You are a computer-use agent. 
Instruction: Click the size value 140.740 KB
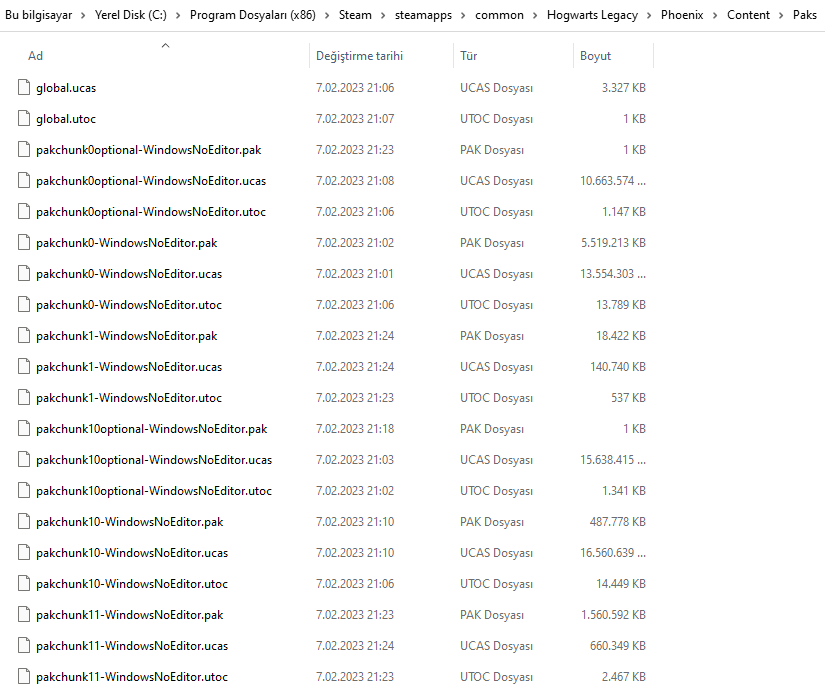tap(618, 367)
